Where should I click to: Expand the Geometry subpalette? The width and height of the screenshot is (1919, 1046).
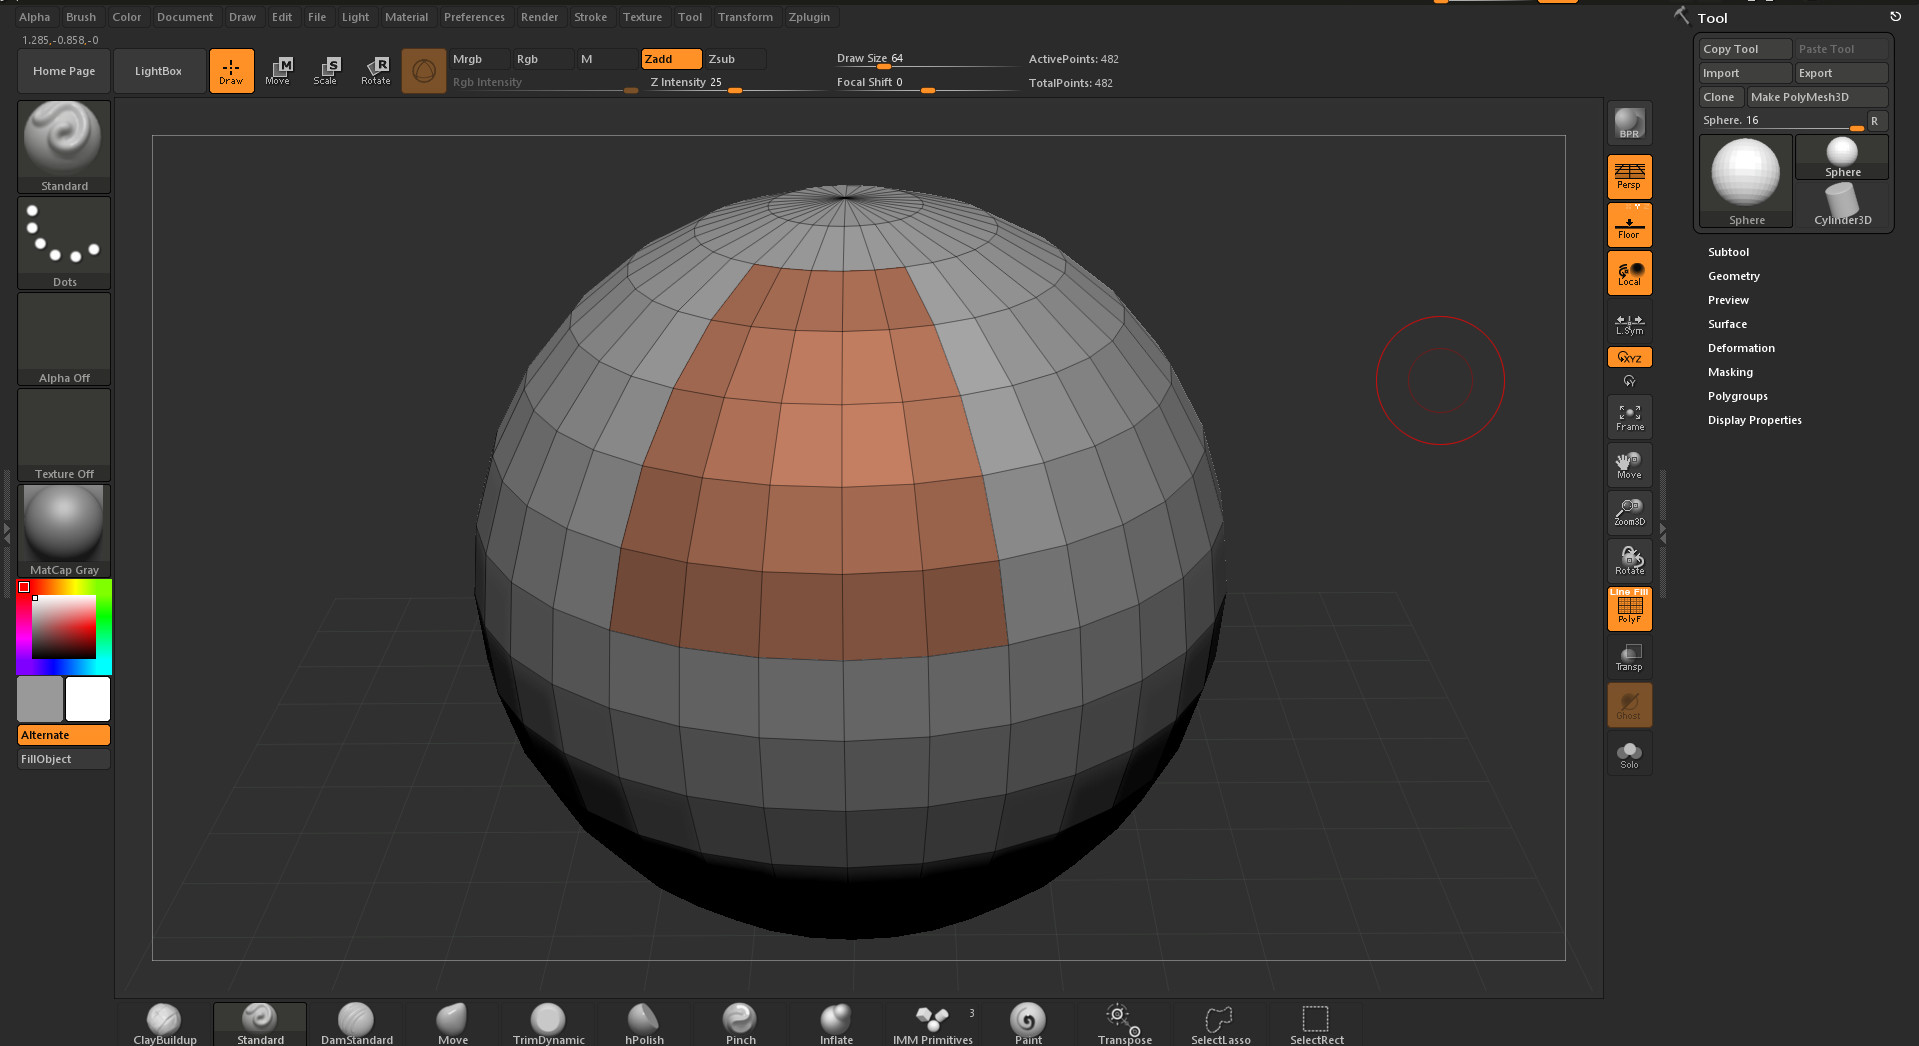click(1733, 276)
